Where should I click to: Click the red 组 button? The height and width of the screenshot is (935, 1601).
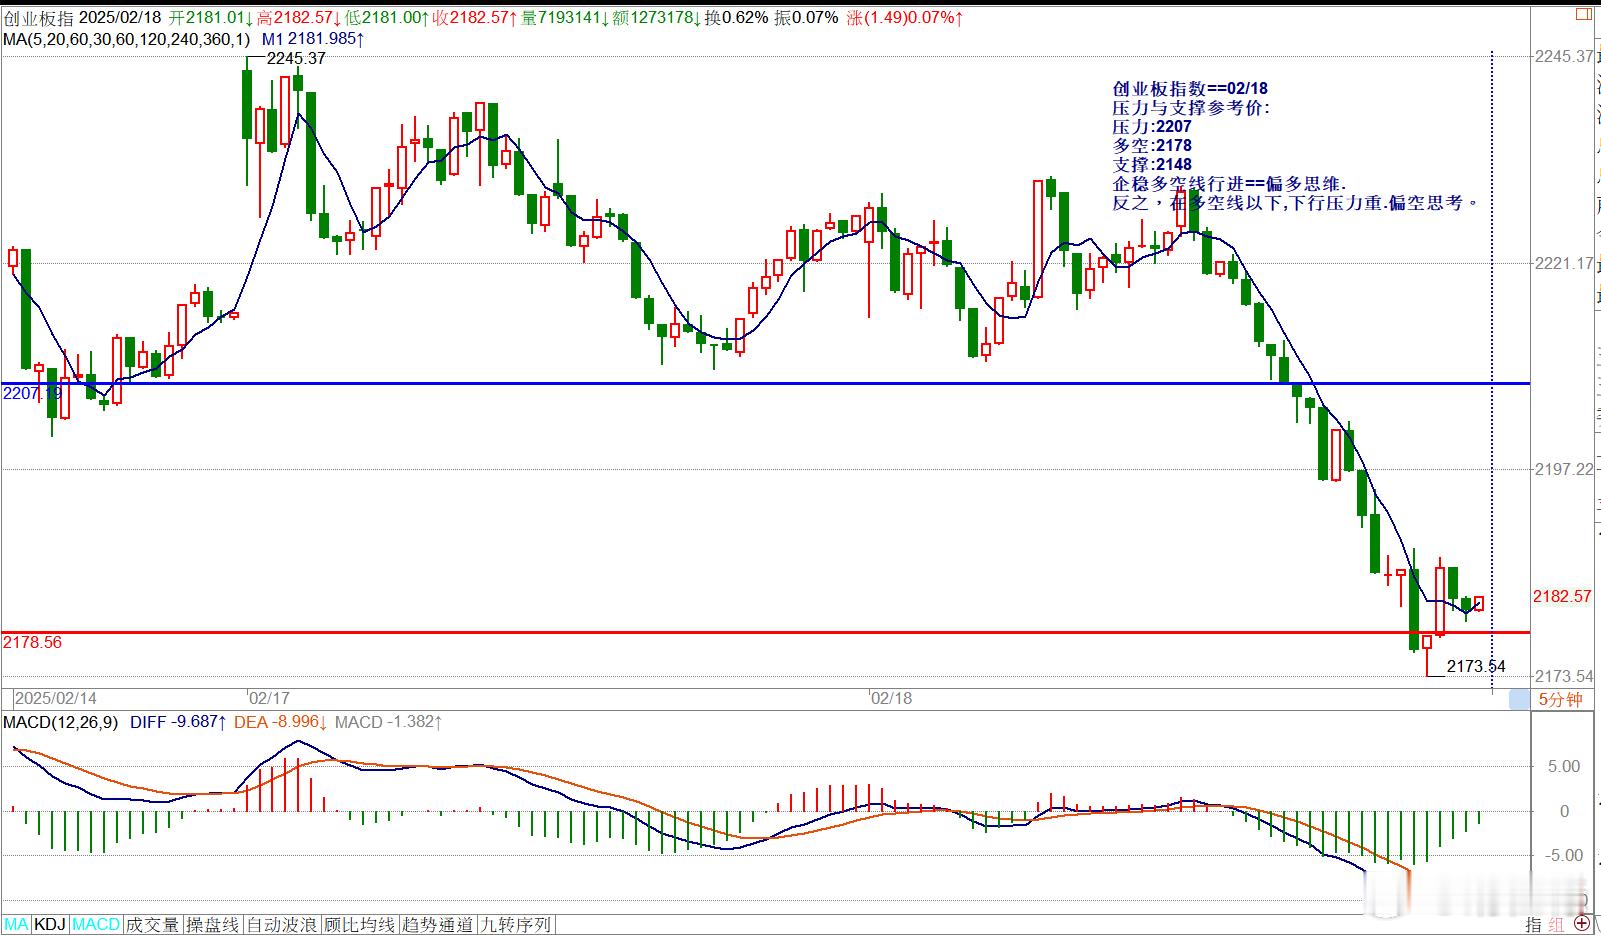click(x=1557, y=925)
